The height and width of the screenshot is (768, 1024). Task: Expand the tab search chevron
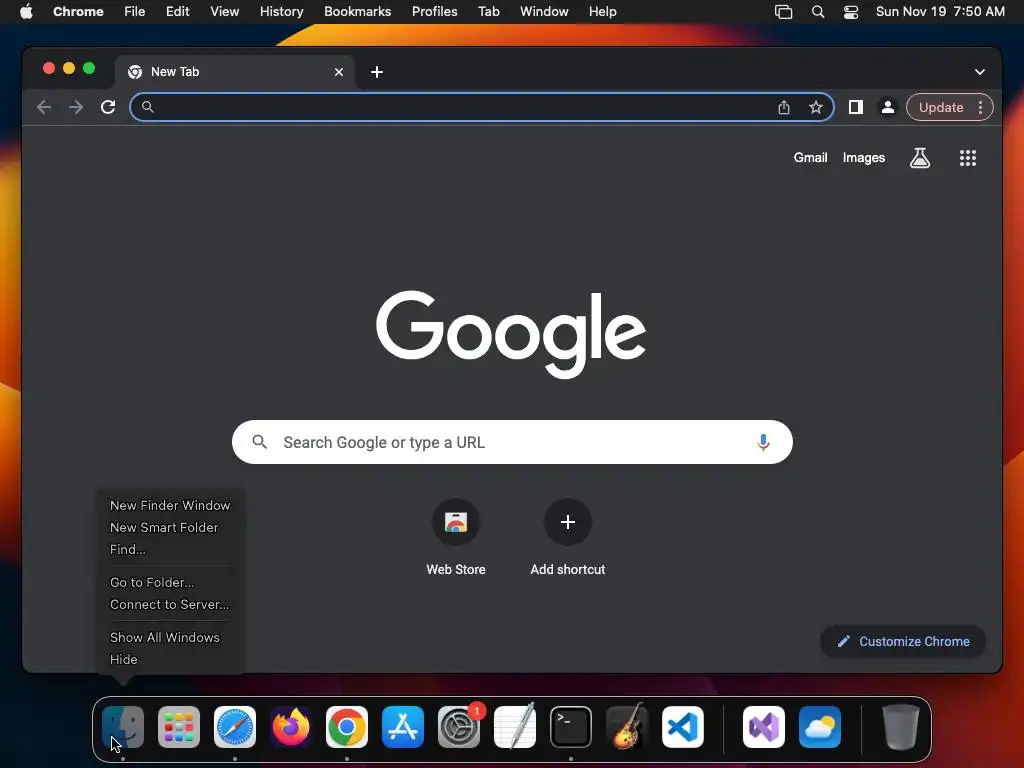(x=980, y=72)
